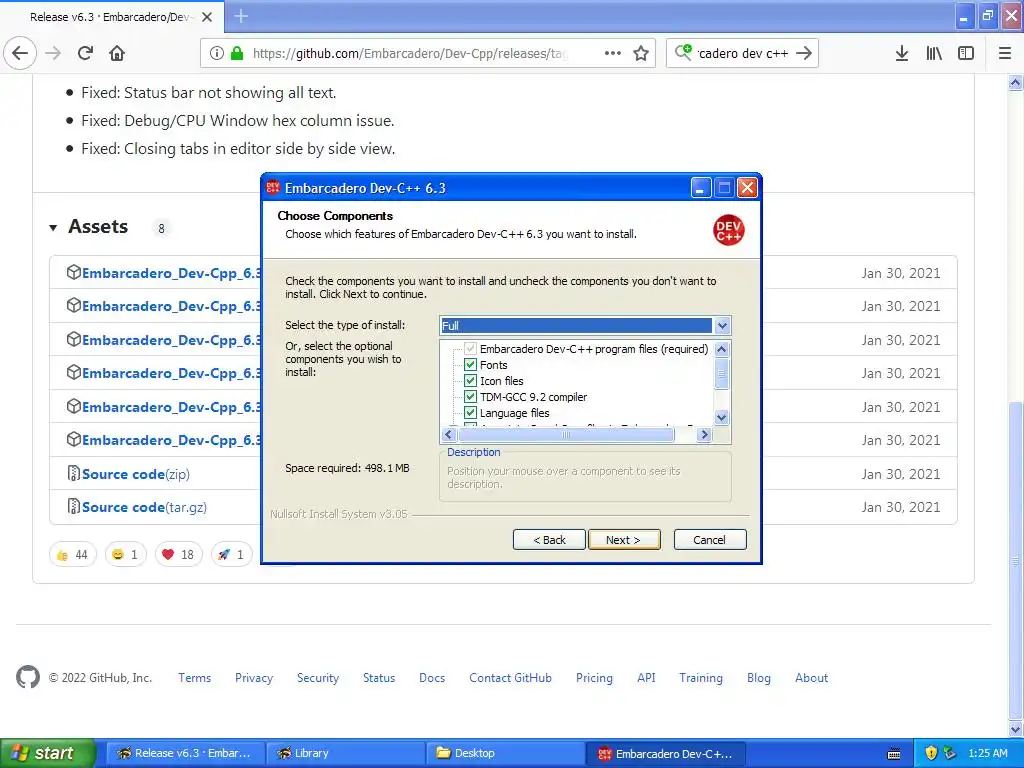Open Firefox library bookshelf icon
Image resolution: width=1024 pixels, height=768 pixels.
point(934,53)
